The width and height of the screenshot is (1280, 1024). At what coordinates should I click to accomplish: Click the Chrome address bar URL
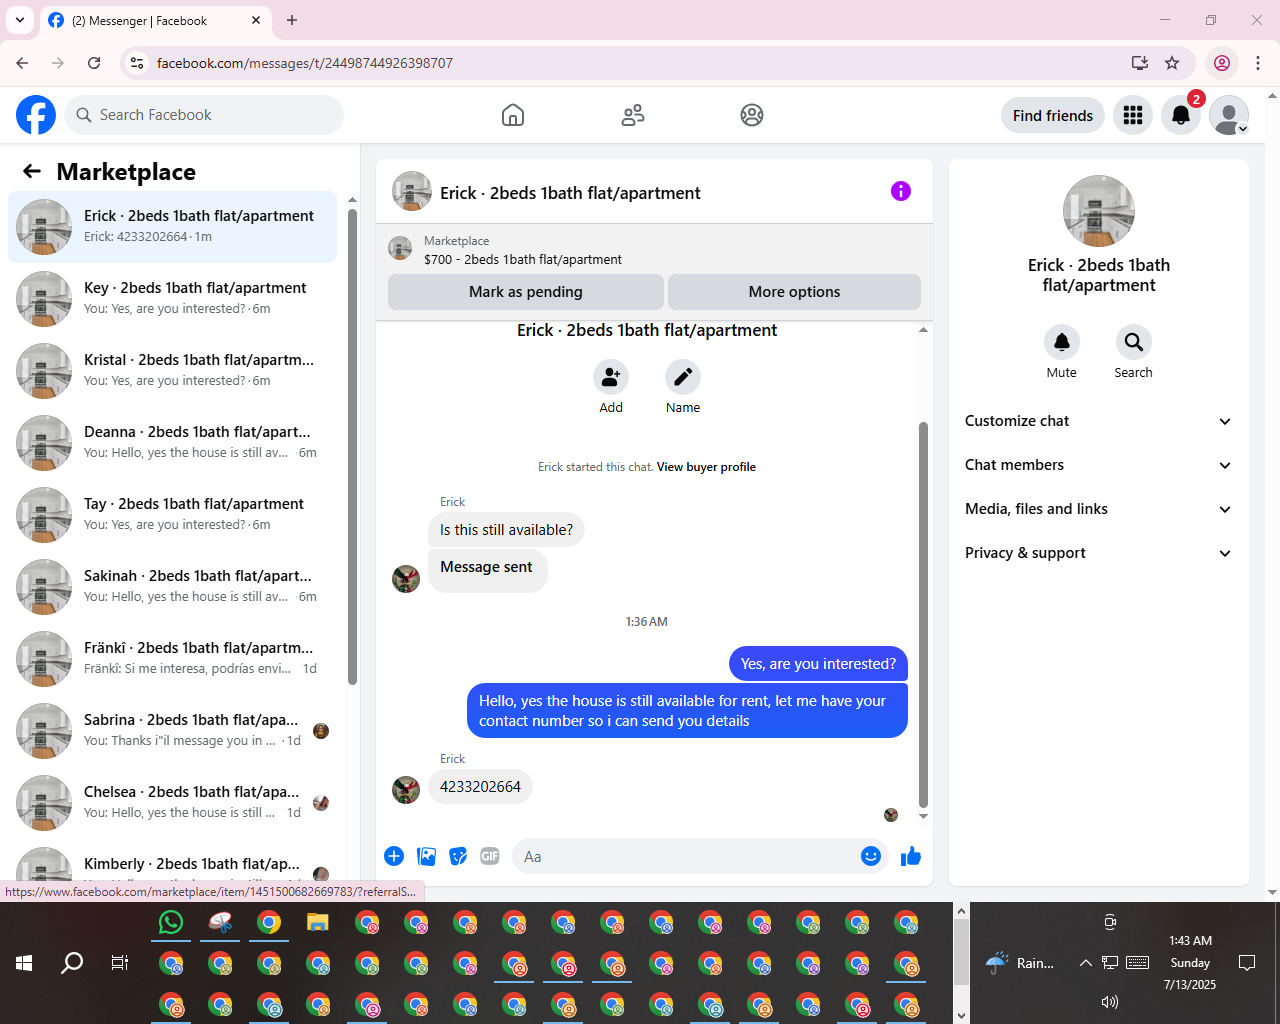click(305, 63)
